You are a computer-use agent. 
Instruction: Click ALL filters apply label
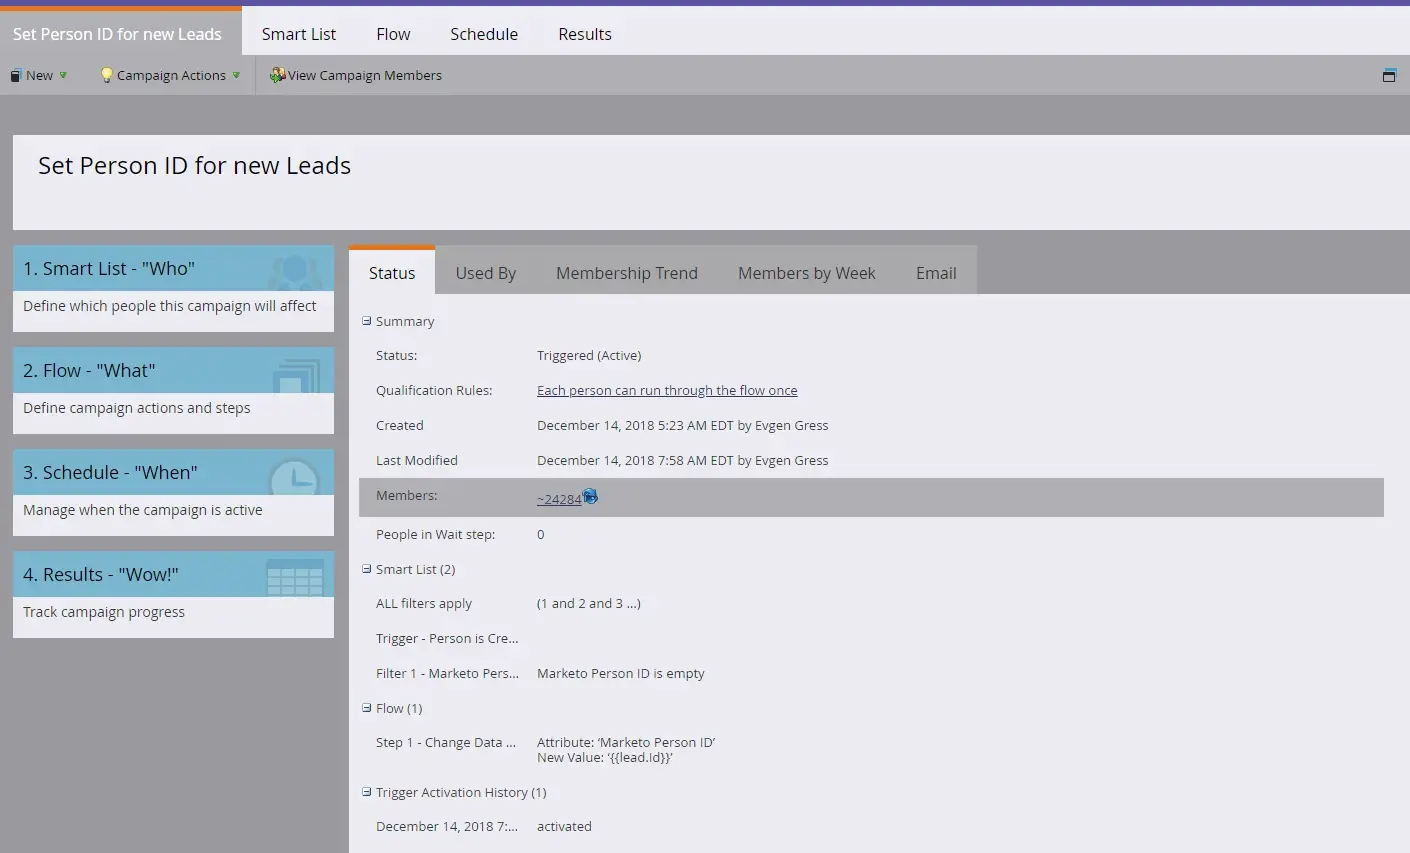424,603
